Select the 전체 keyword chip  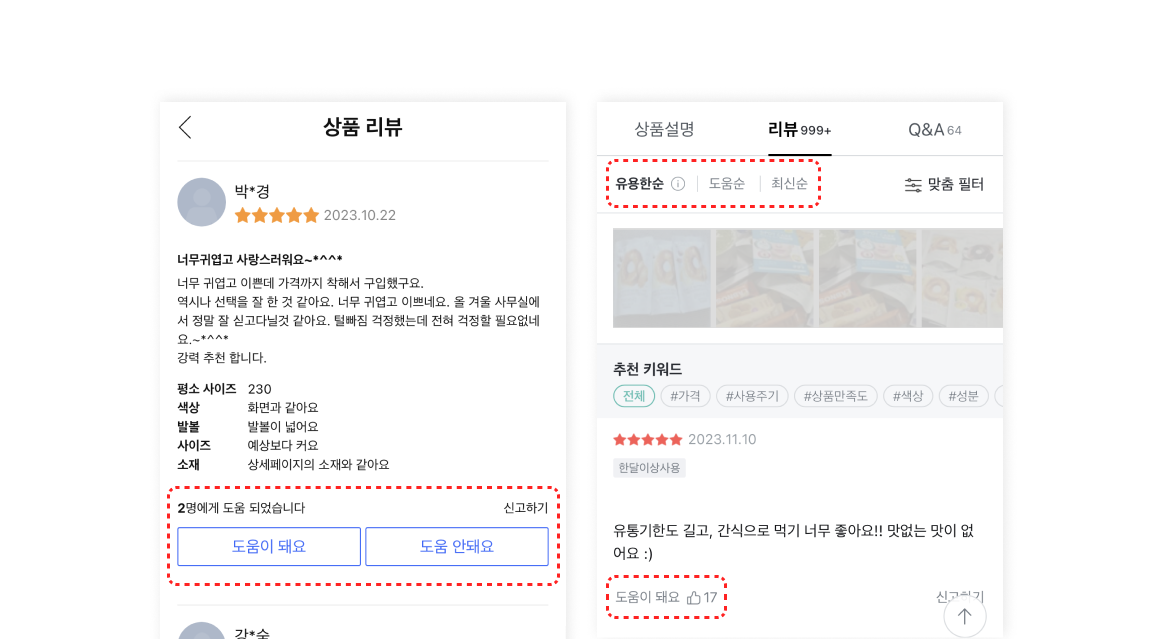coord(634,396)
